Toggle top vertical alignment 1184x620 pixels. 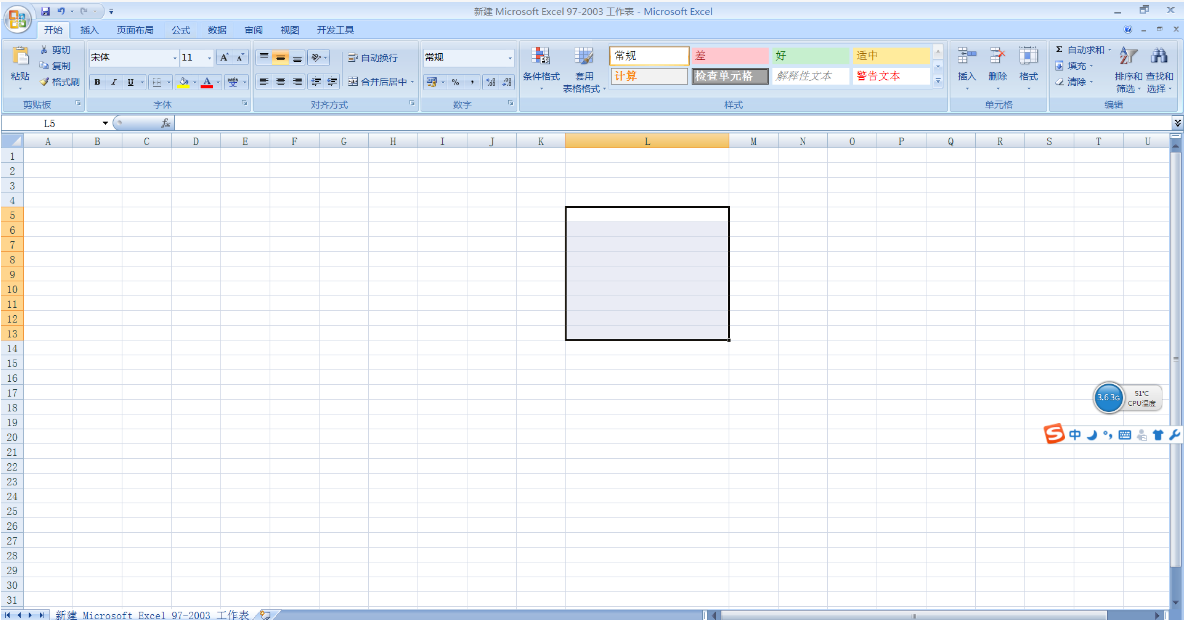pyautogui.click(x=264, y=57)
